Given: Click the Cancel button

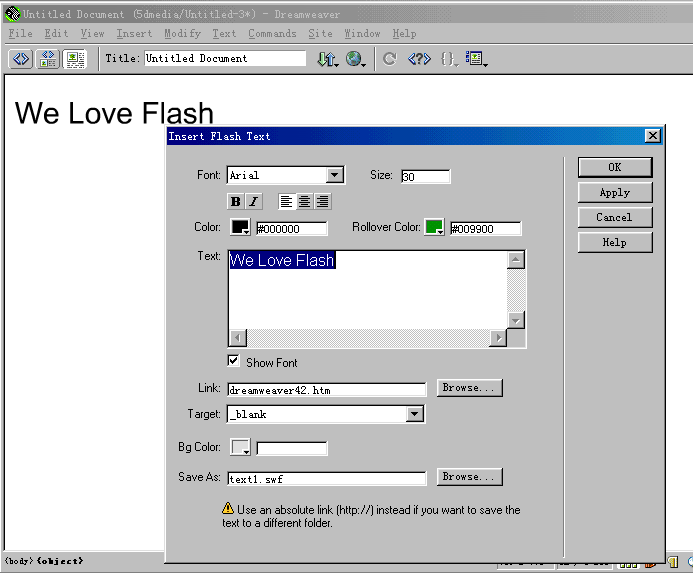Looking at the screenshot, I should [x=615, y=218].
